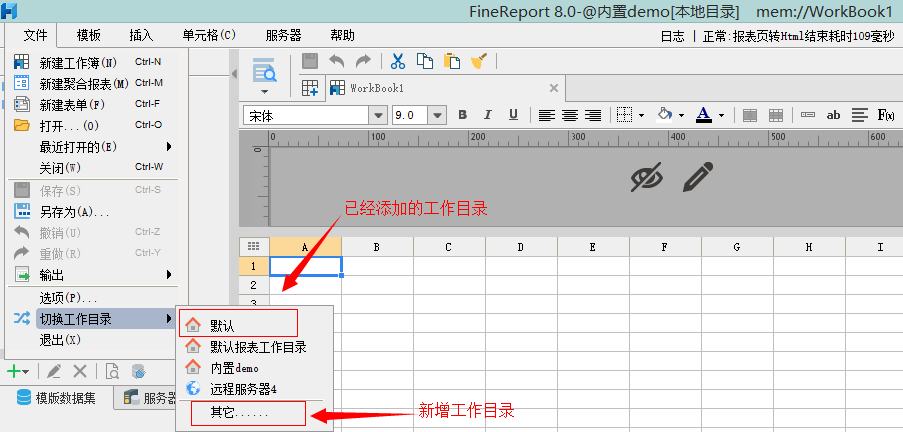
Task: Expand font color dropdown arrow
Action: click(x=721, y=116)
